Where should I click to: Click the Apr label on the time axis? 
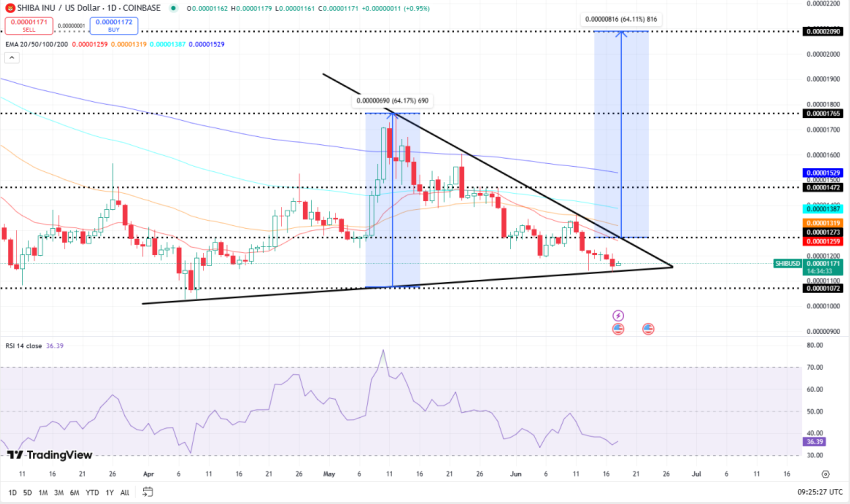[x=149, y=474]
